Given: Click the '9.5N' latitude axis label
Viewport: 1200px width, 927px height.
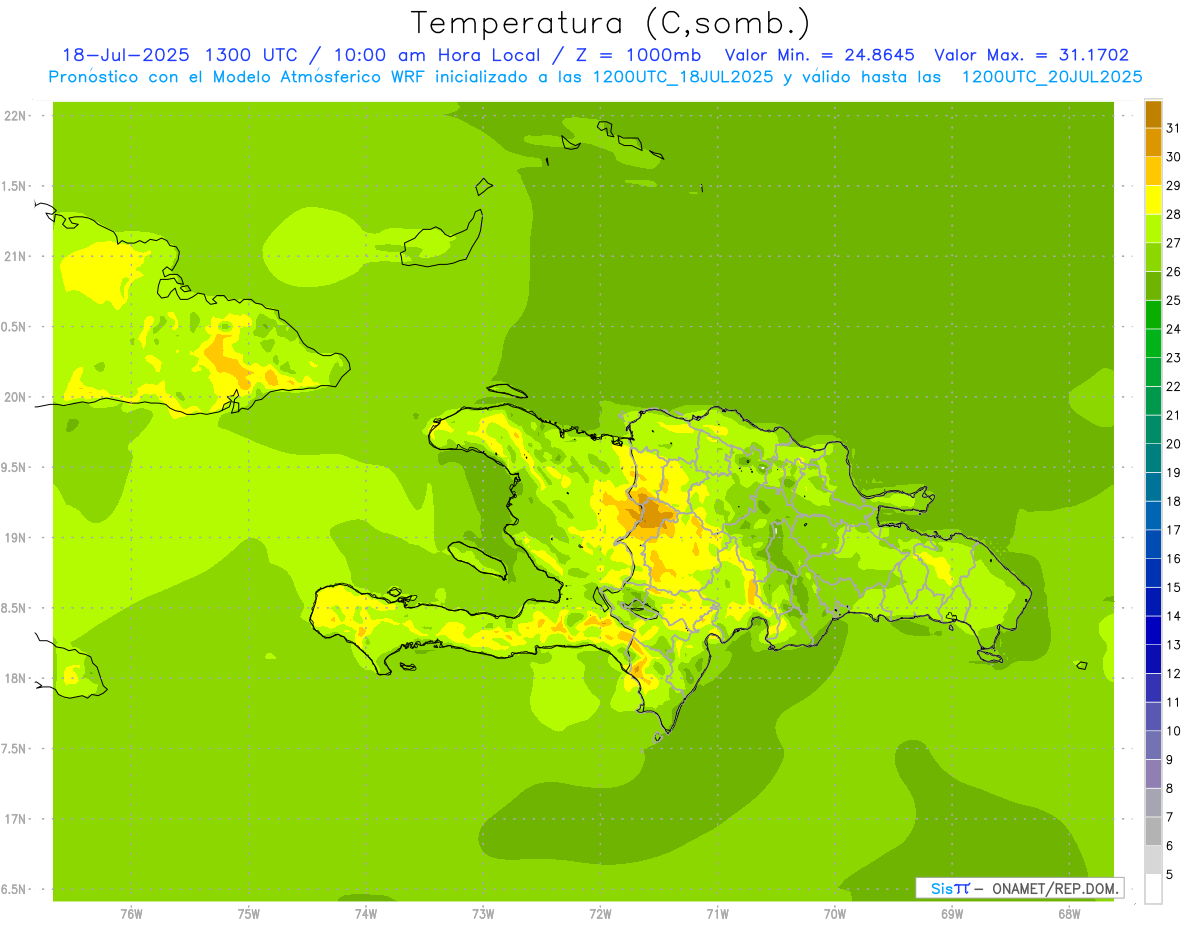Looking at the screenshot, I should pos(14,467).
